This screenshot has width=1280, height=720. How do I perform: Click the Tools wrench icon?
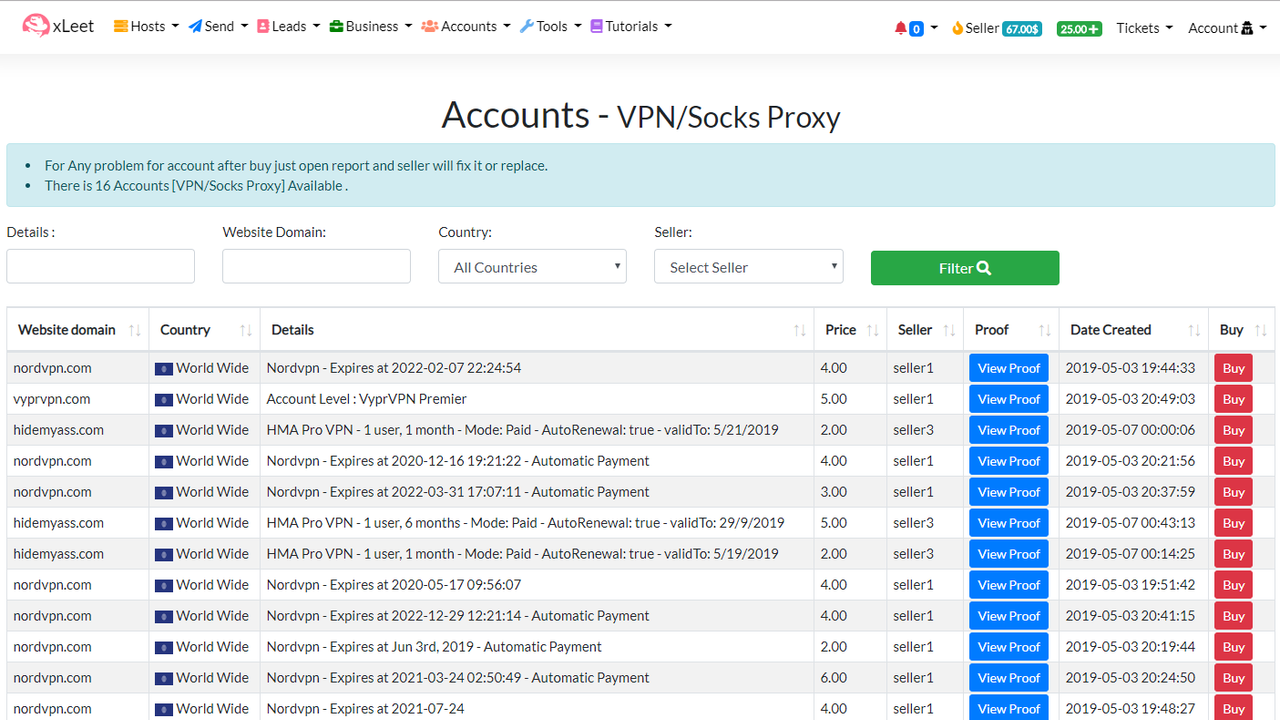527,26
